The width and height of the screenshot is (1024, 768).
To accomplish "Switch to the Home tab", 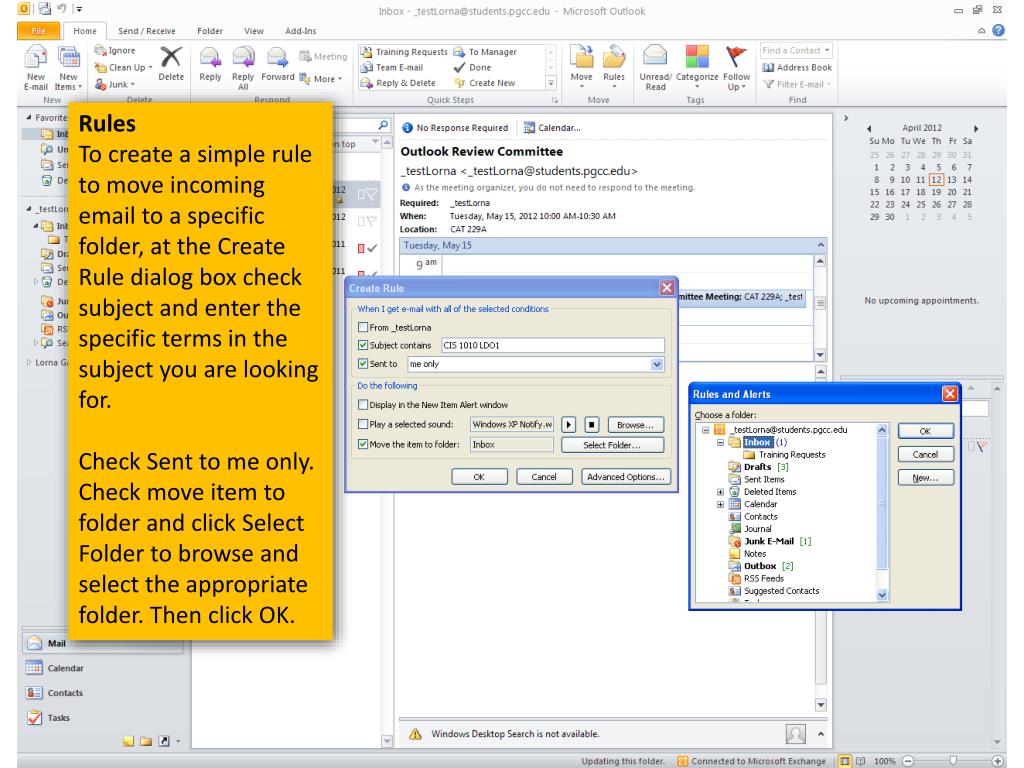I will coord(85,31).
